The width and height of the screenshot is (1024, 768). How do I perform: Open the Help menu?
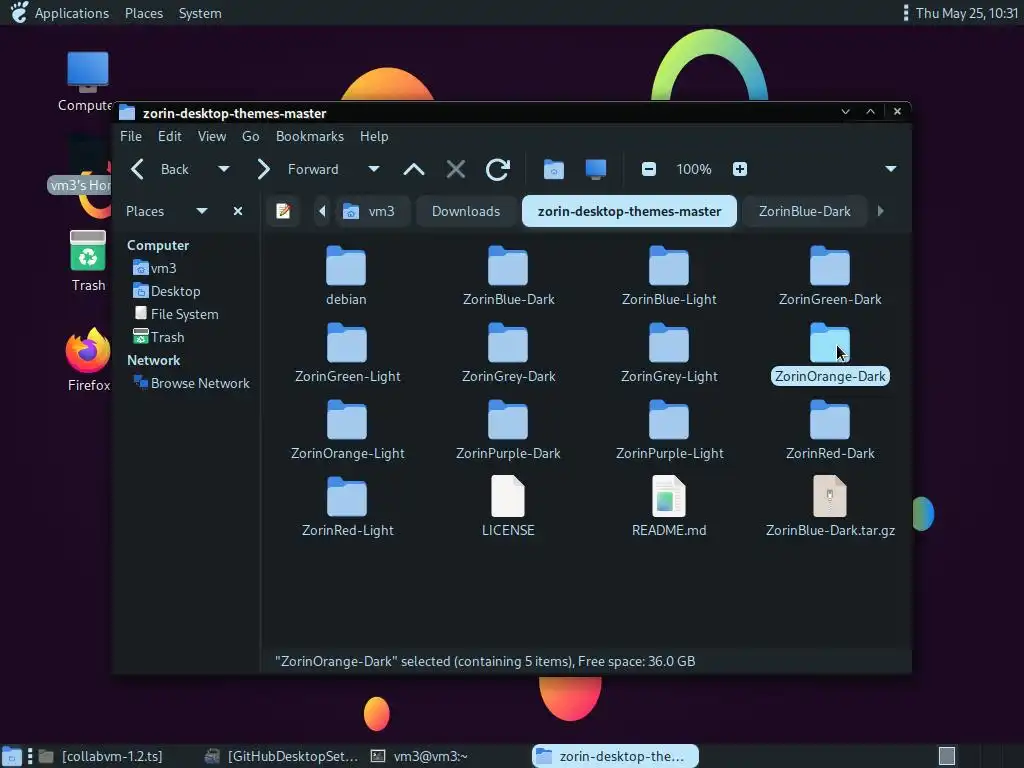click(x=374, y=136)
